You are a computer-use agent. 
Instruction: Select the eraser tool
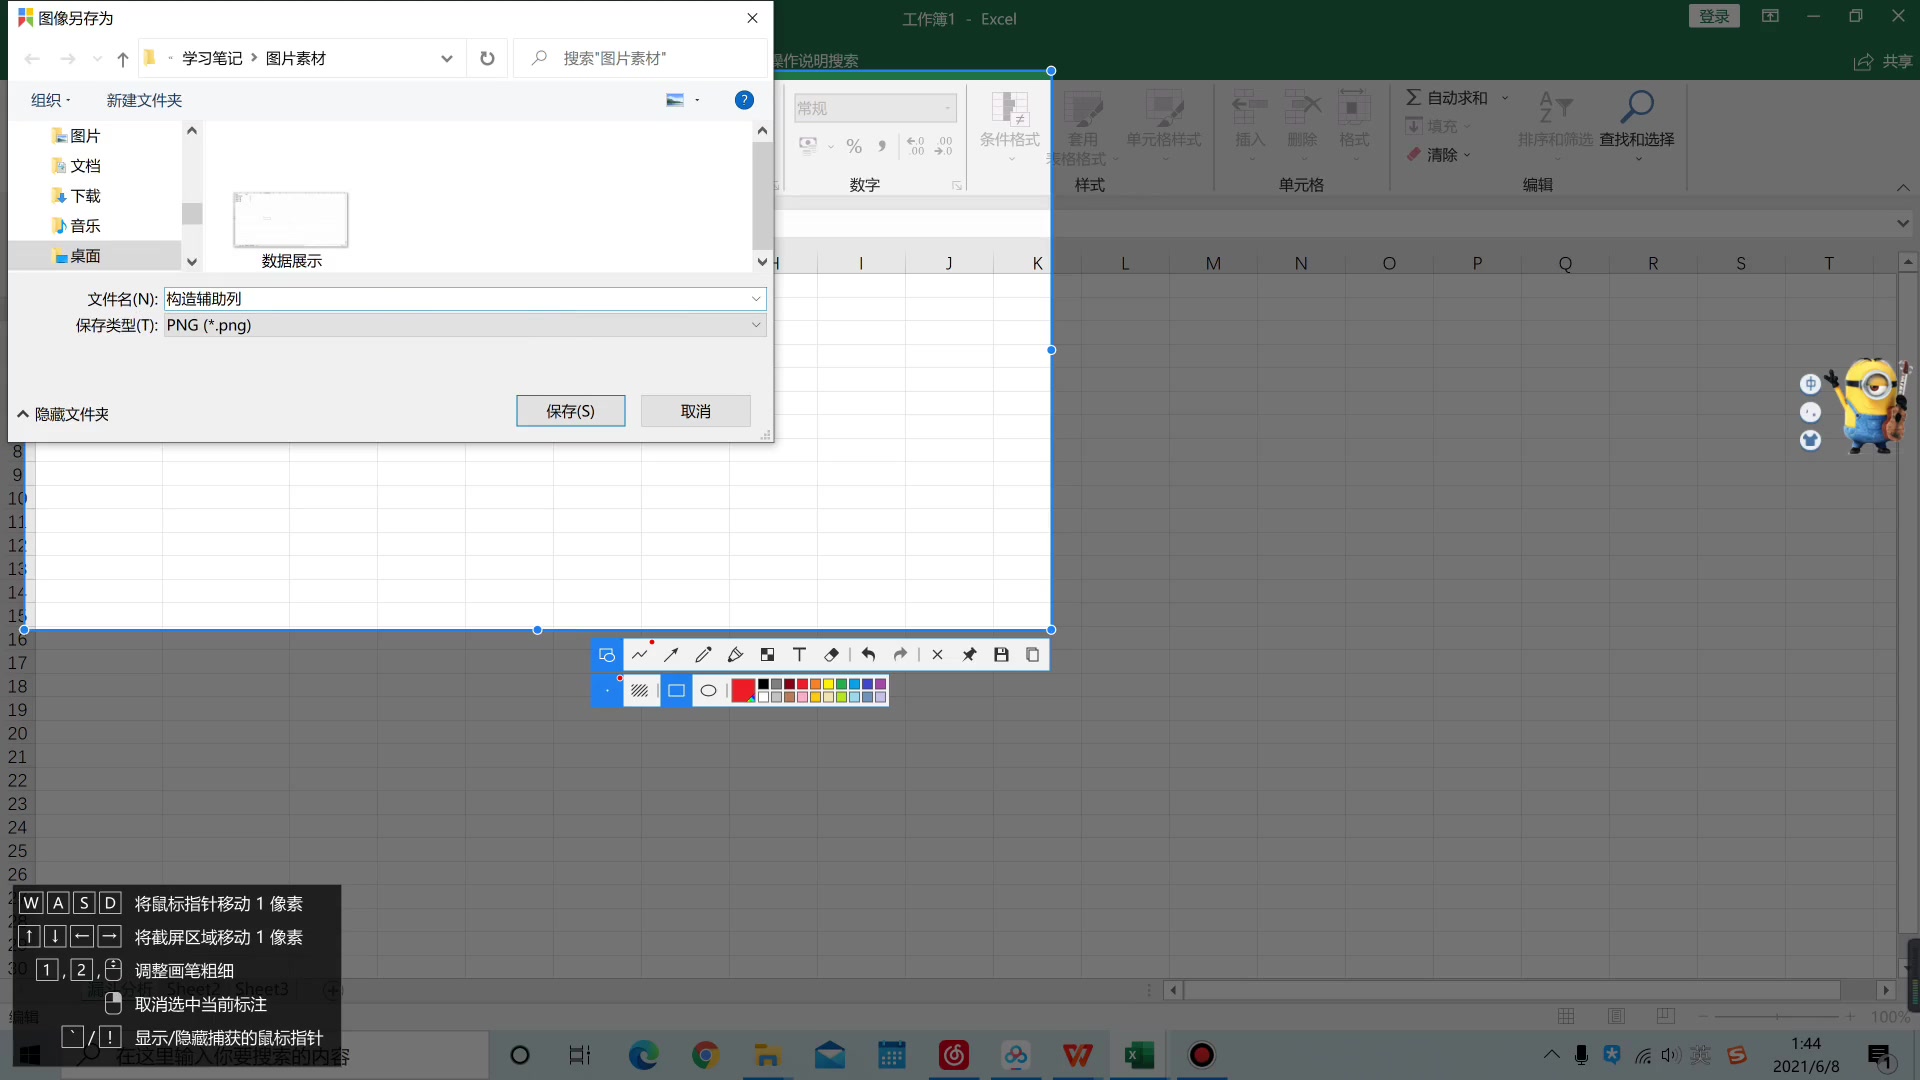831,655
